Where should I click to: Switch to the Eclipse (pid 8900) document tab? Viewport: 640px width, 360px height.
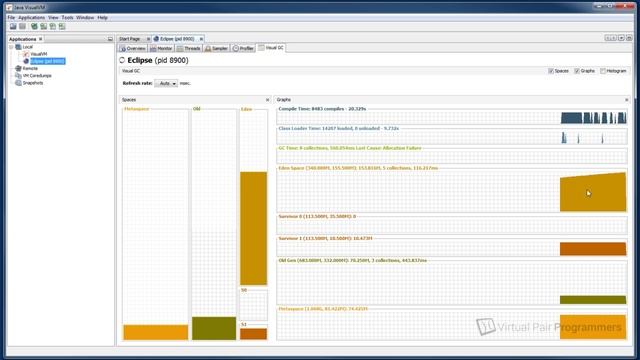click(x=177, y=39)
